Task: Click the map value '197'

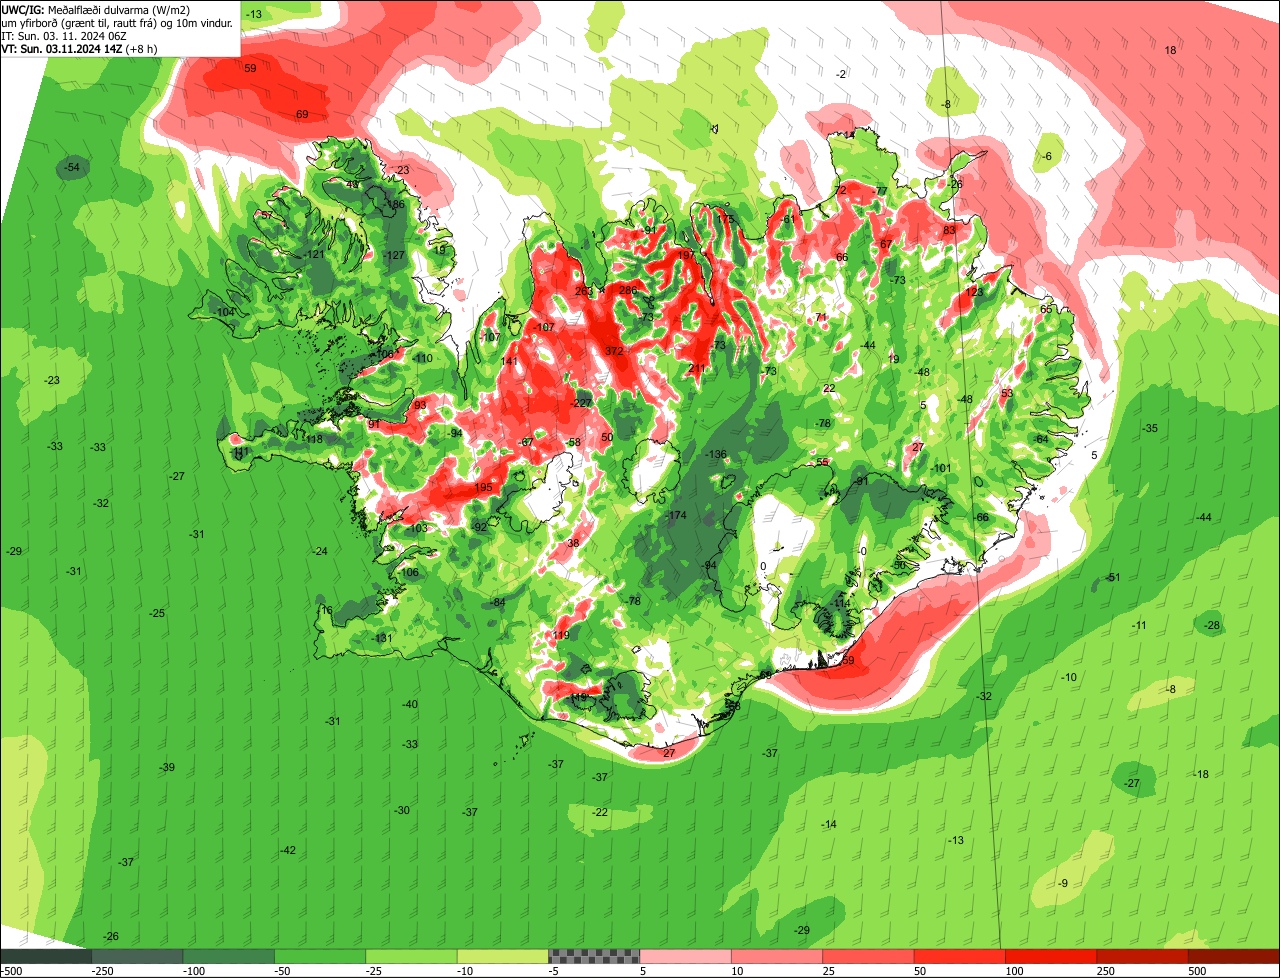Action: point(687,255)
